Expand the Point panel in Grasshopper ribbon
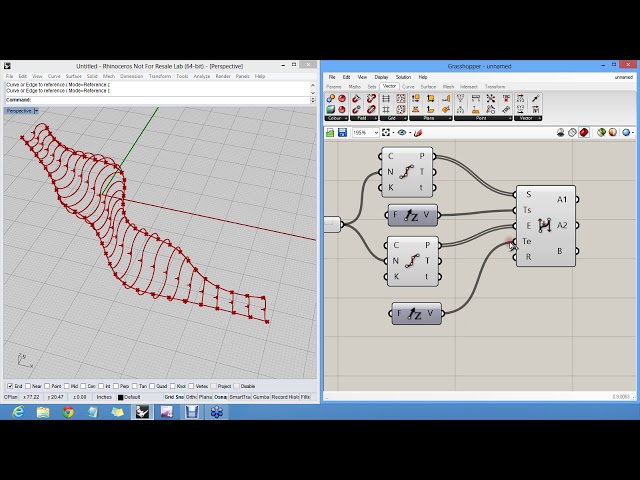Viewport: 640px width, 480px height. [510, 118]
